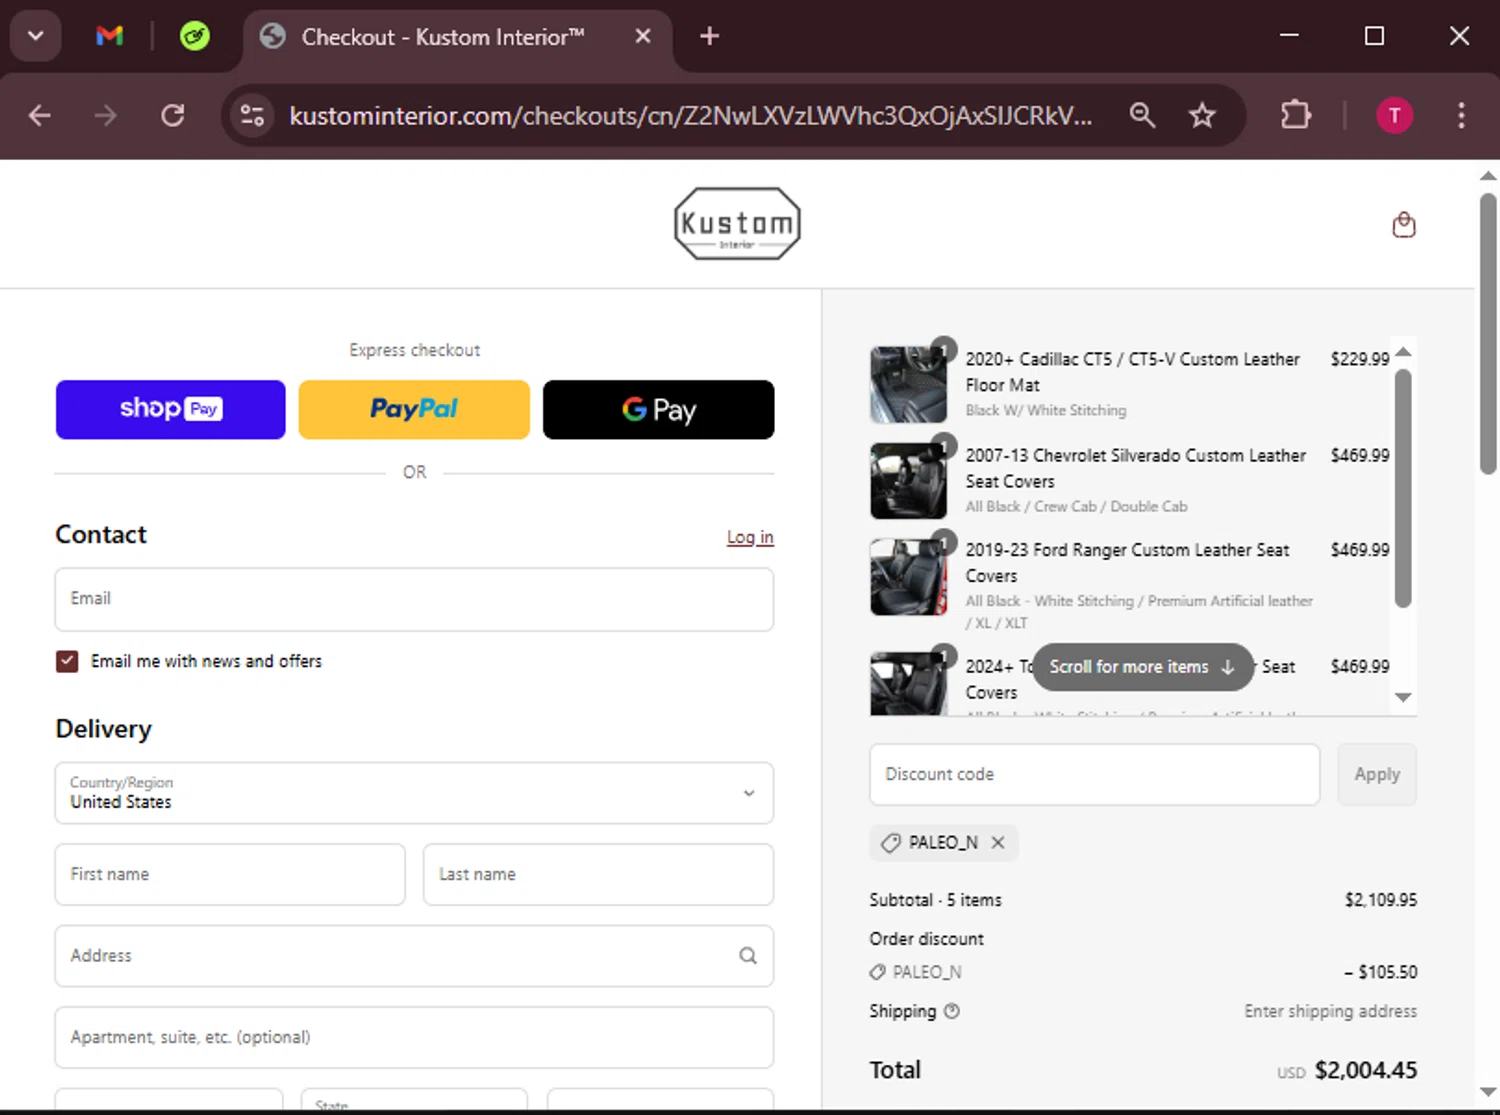
Task: Pay with Shop Pay
Action: (171, 409)
